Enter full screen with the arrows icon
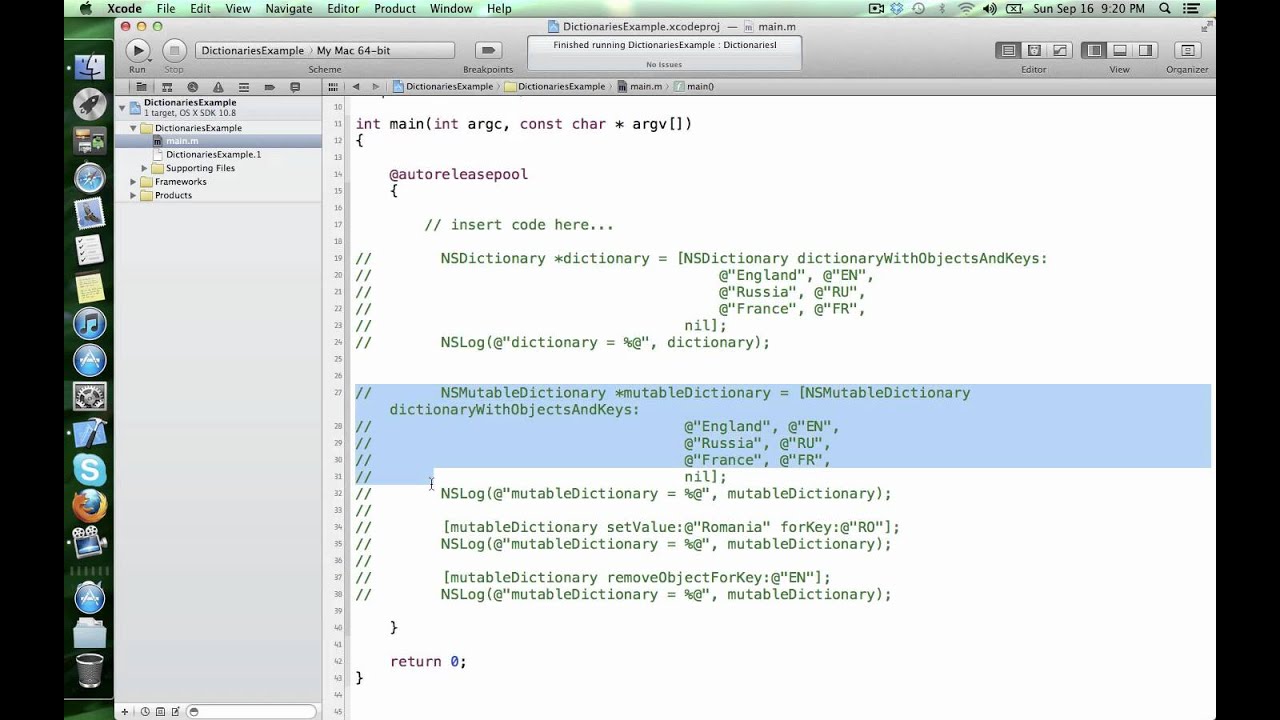Image resolution: width=1280 pixels, height=720 pixels. [1205, 26]
